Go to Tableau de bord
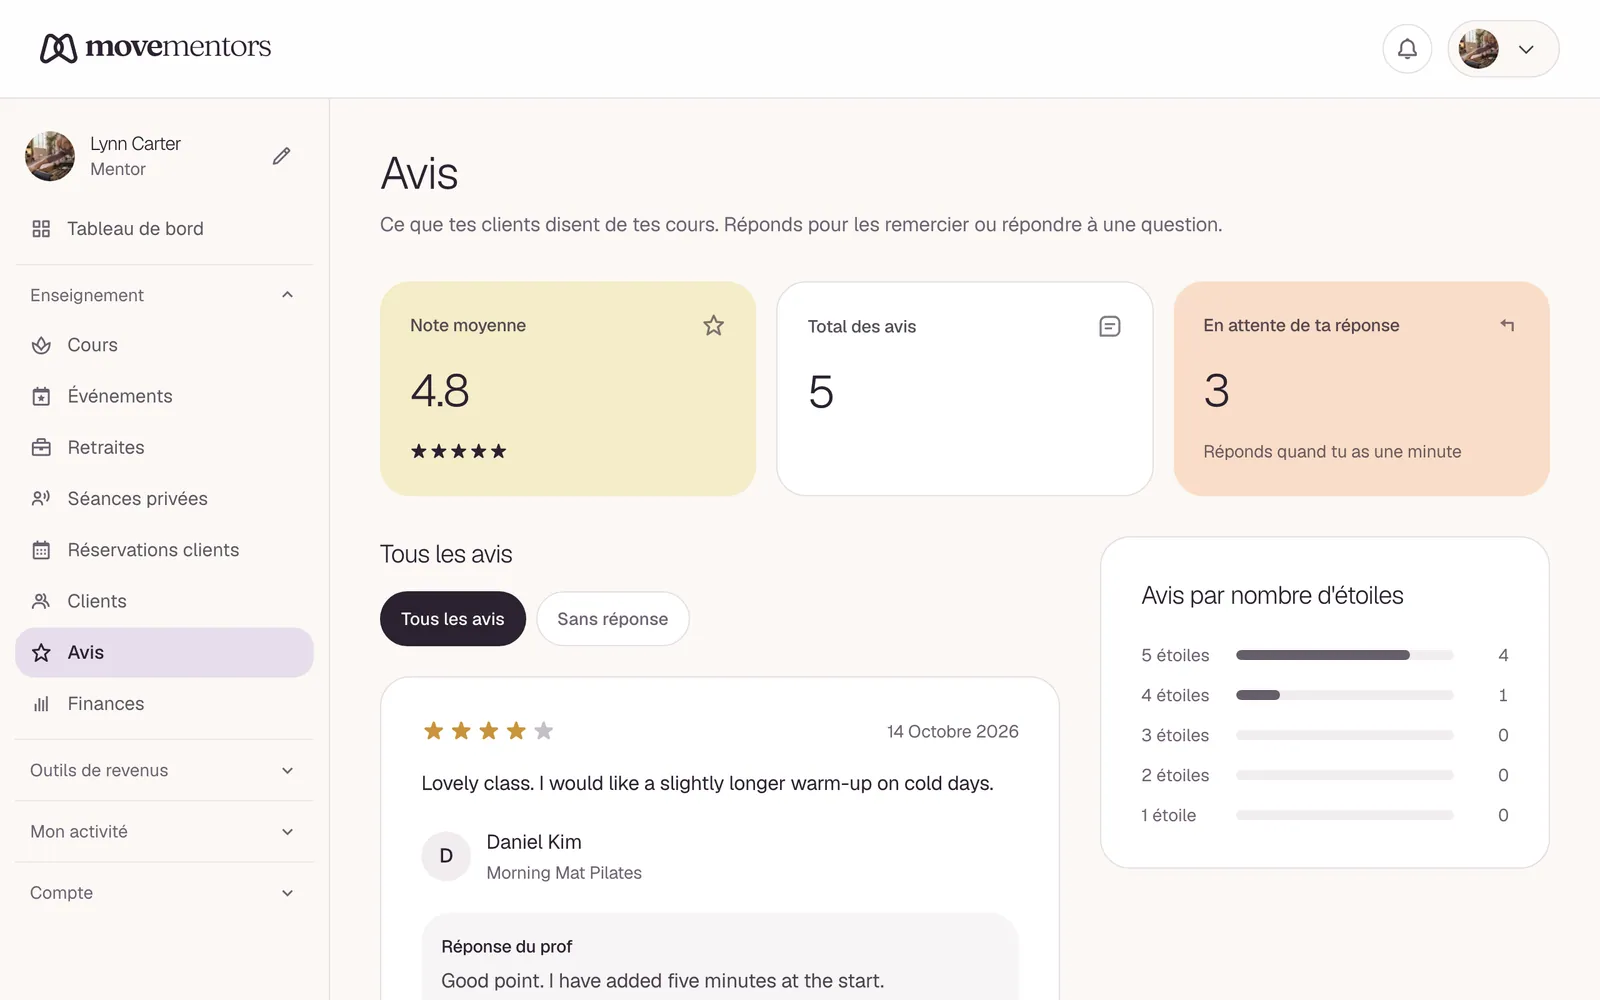The width and height of the screenshot is (1600, 1000). click(164, 229)
